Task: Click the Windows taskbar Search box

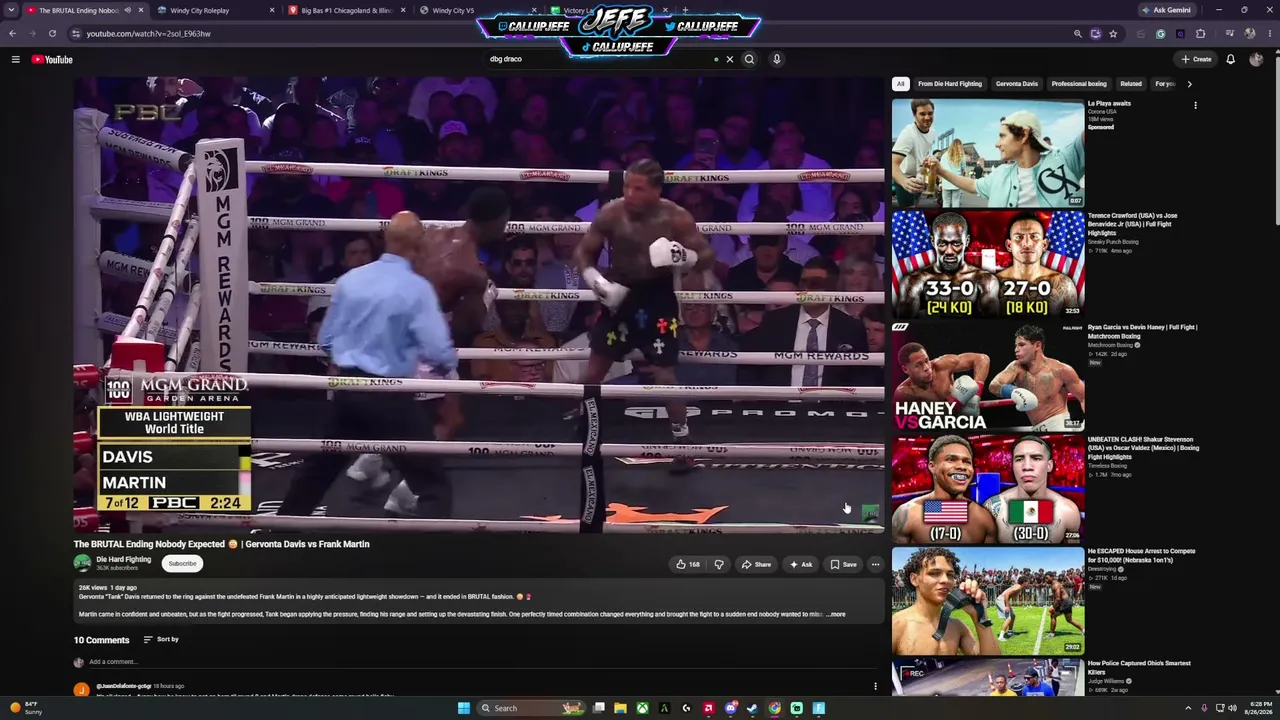Action: tap(530, 708)
